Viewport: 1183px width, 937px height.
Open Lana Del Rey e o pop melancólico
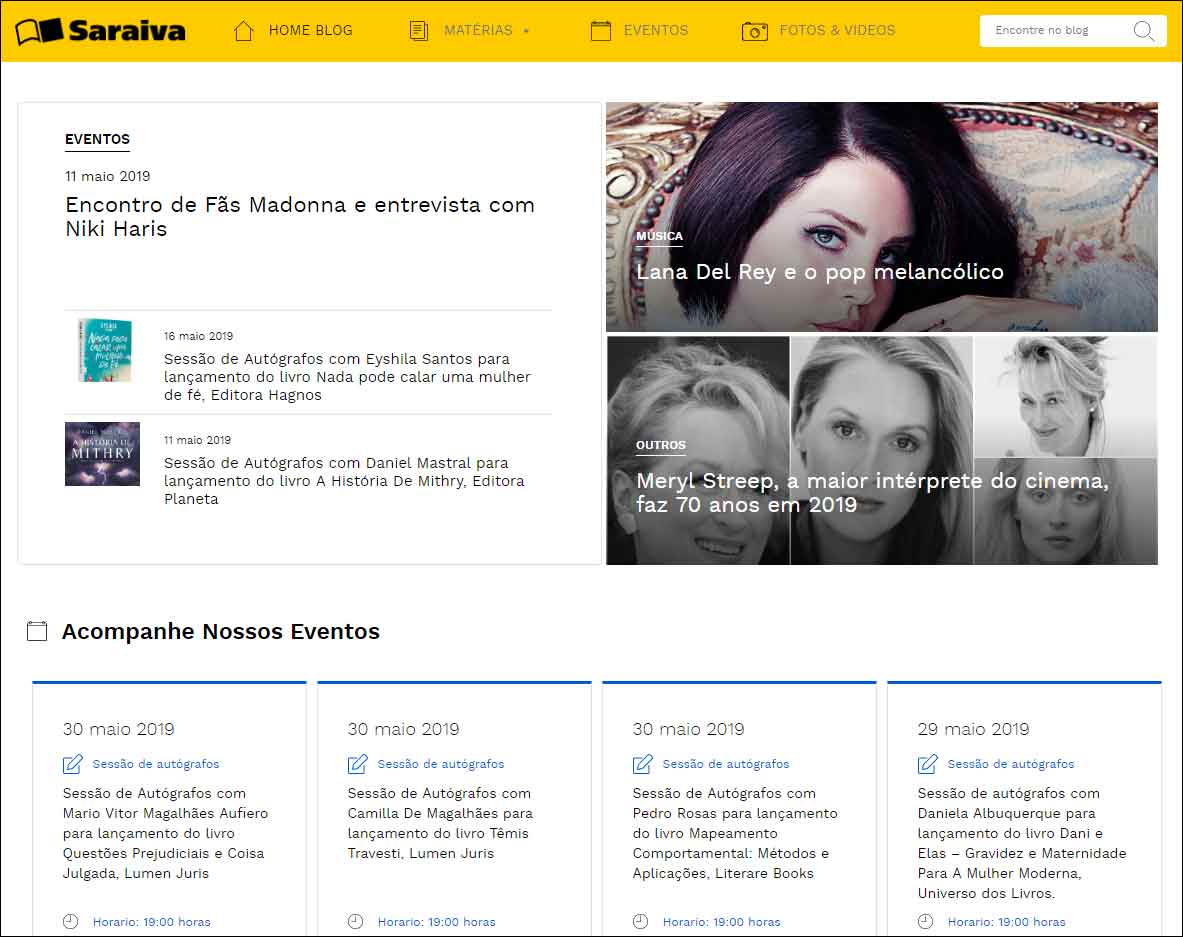click(819, 272)
